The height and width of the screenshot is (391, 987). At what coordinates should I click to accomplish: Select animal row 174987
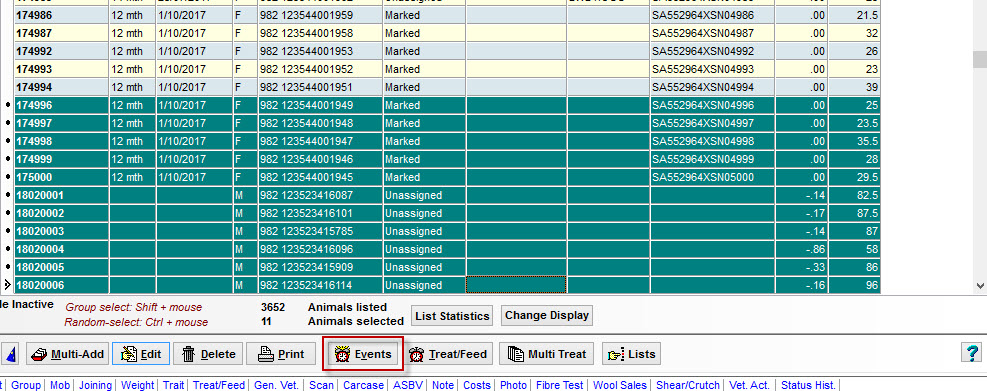point(447,33)
